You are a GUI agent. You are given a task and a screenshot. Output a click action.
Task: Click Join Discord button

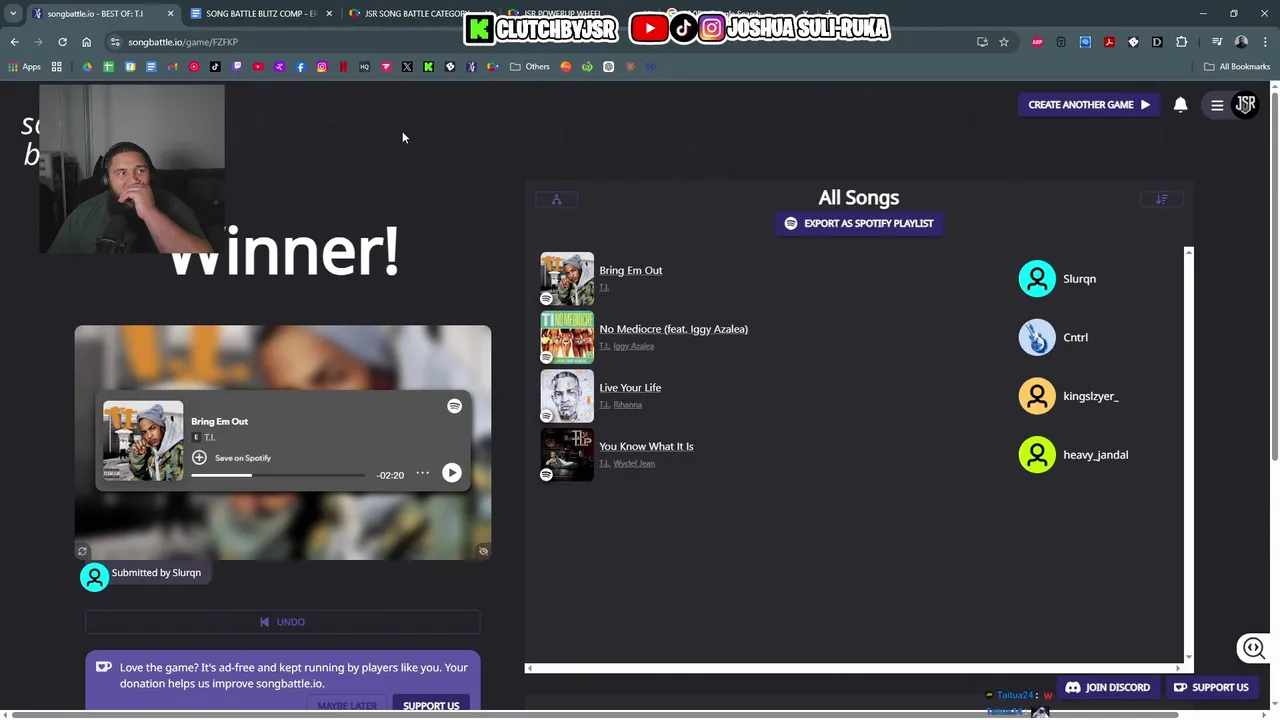click(x=1107, y=687)
